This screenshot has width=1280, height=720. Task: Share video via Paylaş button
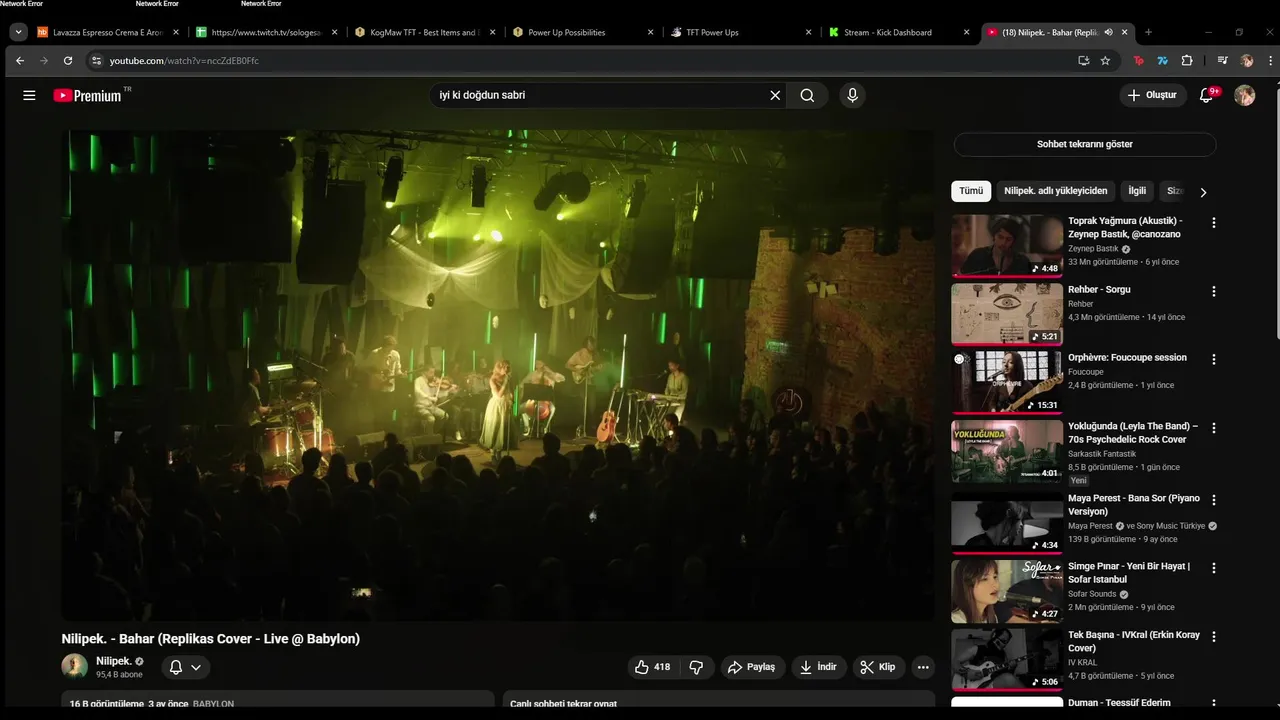point(751,667)
